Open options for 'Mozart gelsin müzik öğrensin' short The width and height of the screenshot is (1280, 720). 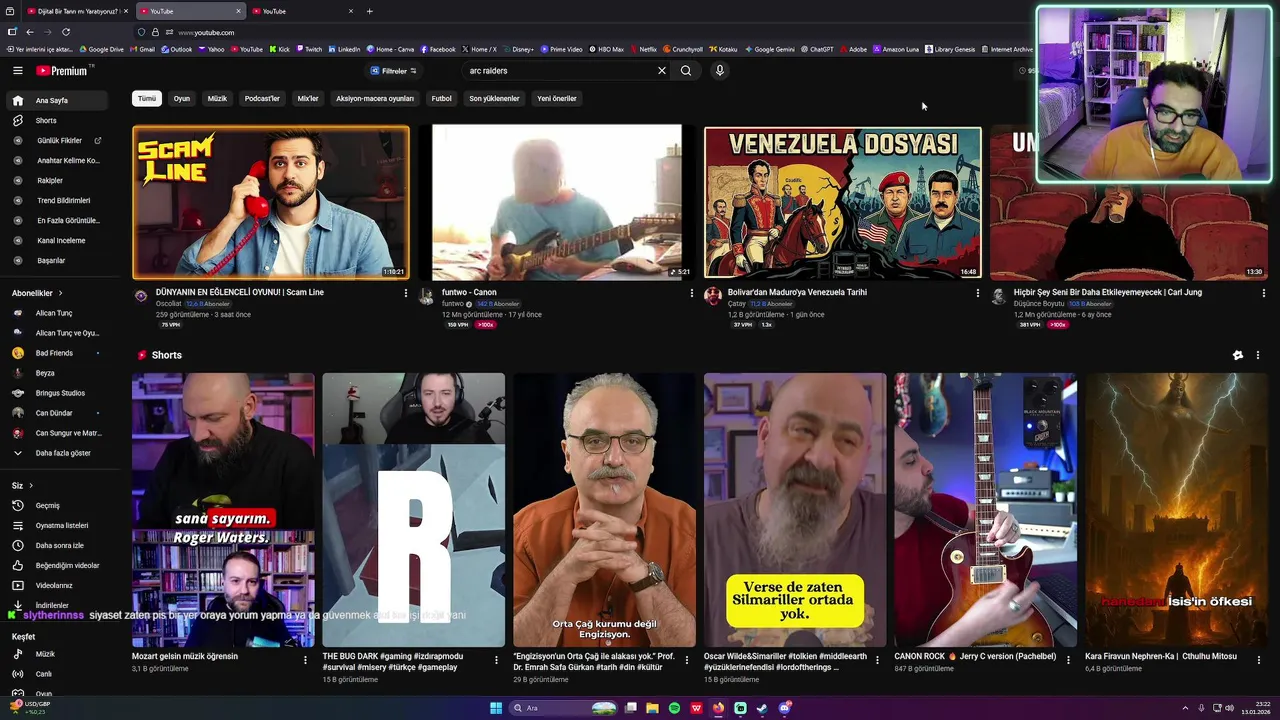click(305, 660)
